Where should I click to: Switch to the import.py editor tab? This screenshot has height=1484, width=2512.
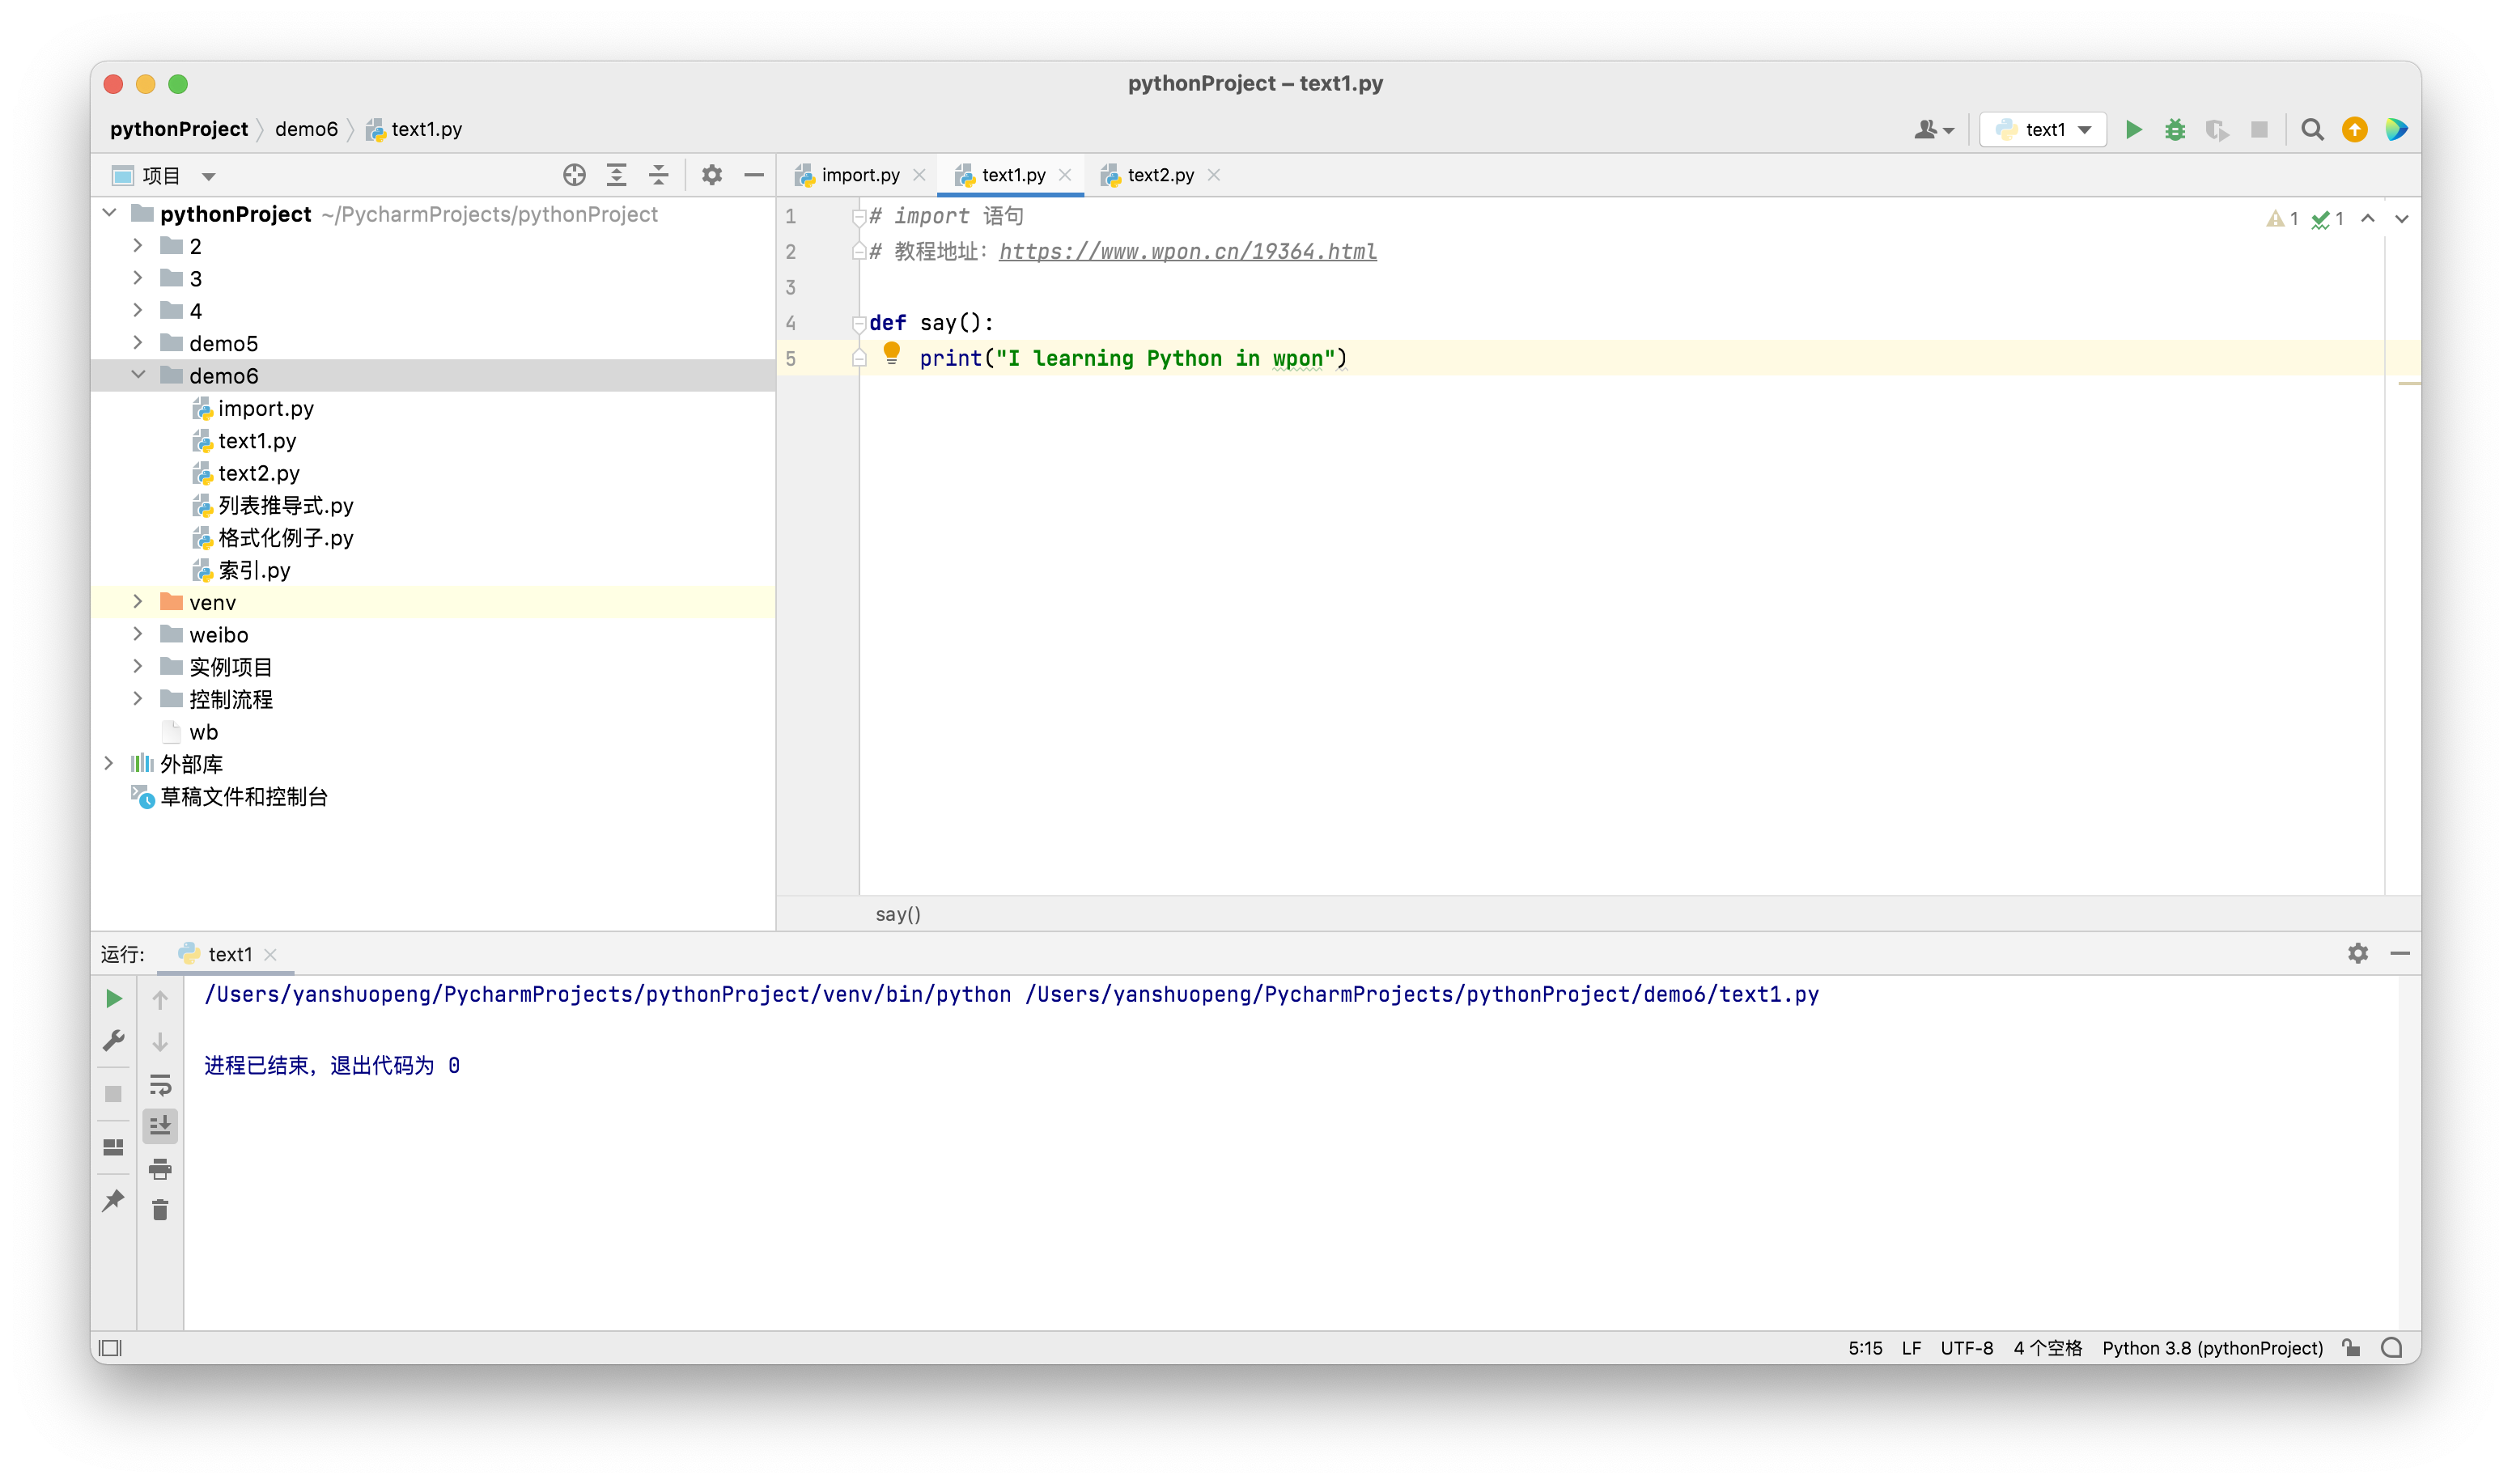(x=859, y=175)
